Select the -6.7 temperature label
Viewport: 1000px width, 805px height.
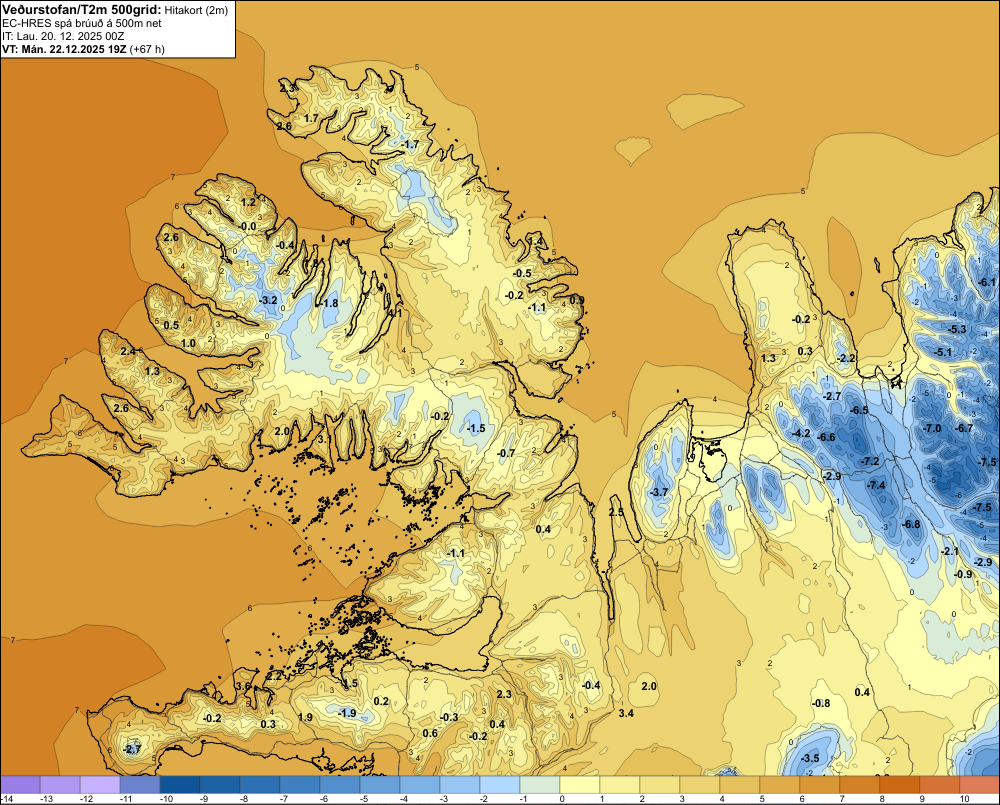click(964, 428)
